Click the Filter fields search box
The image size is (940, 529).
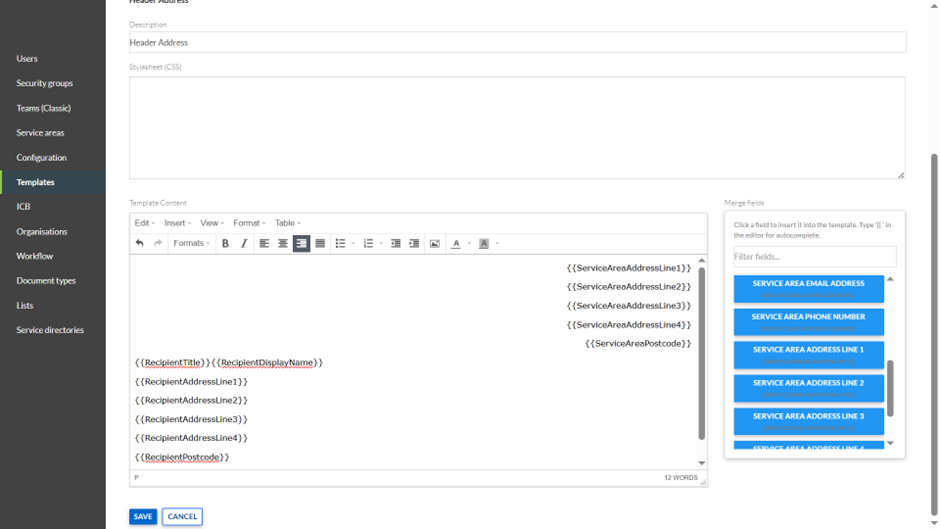[814, 257]
